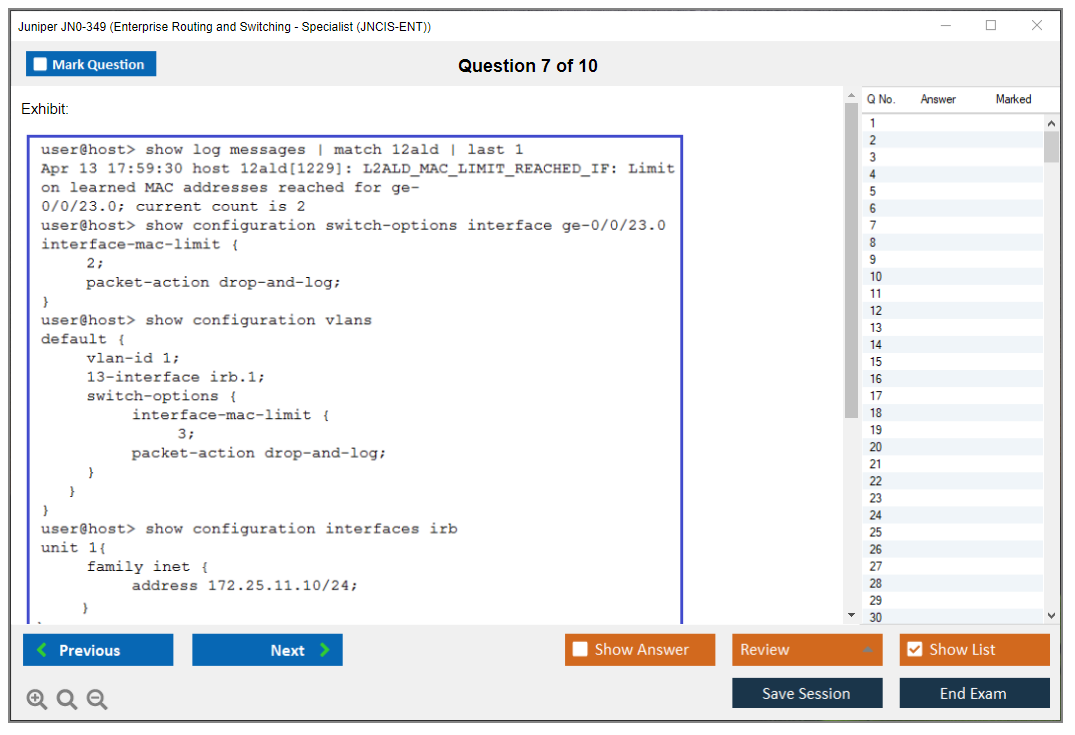Select question 15 in the list

click(876, 362)
